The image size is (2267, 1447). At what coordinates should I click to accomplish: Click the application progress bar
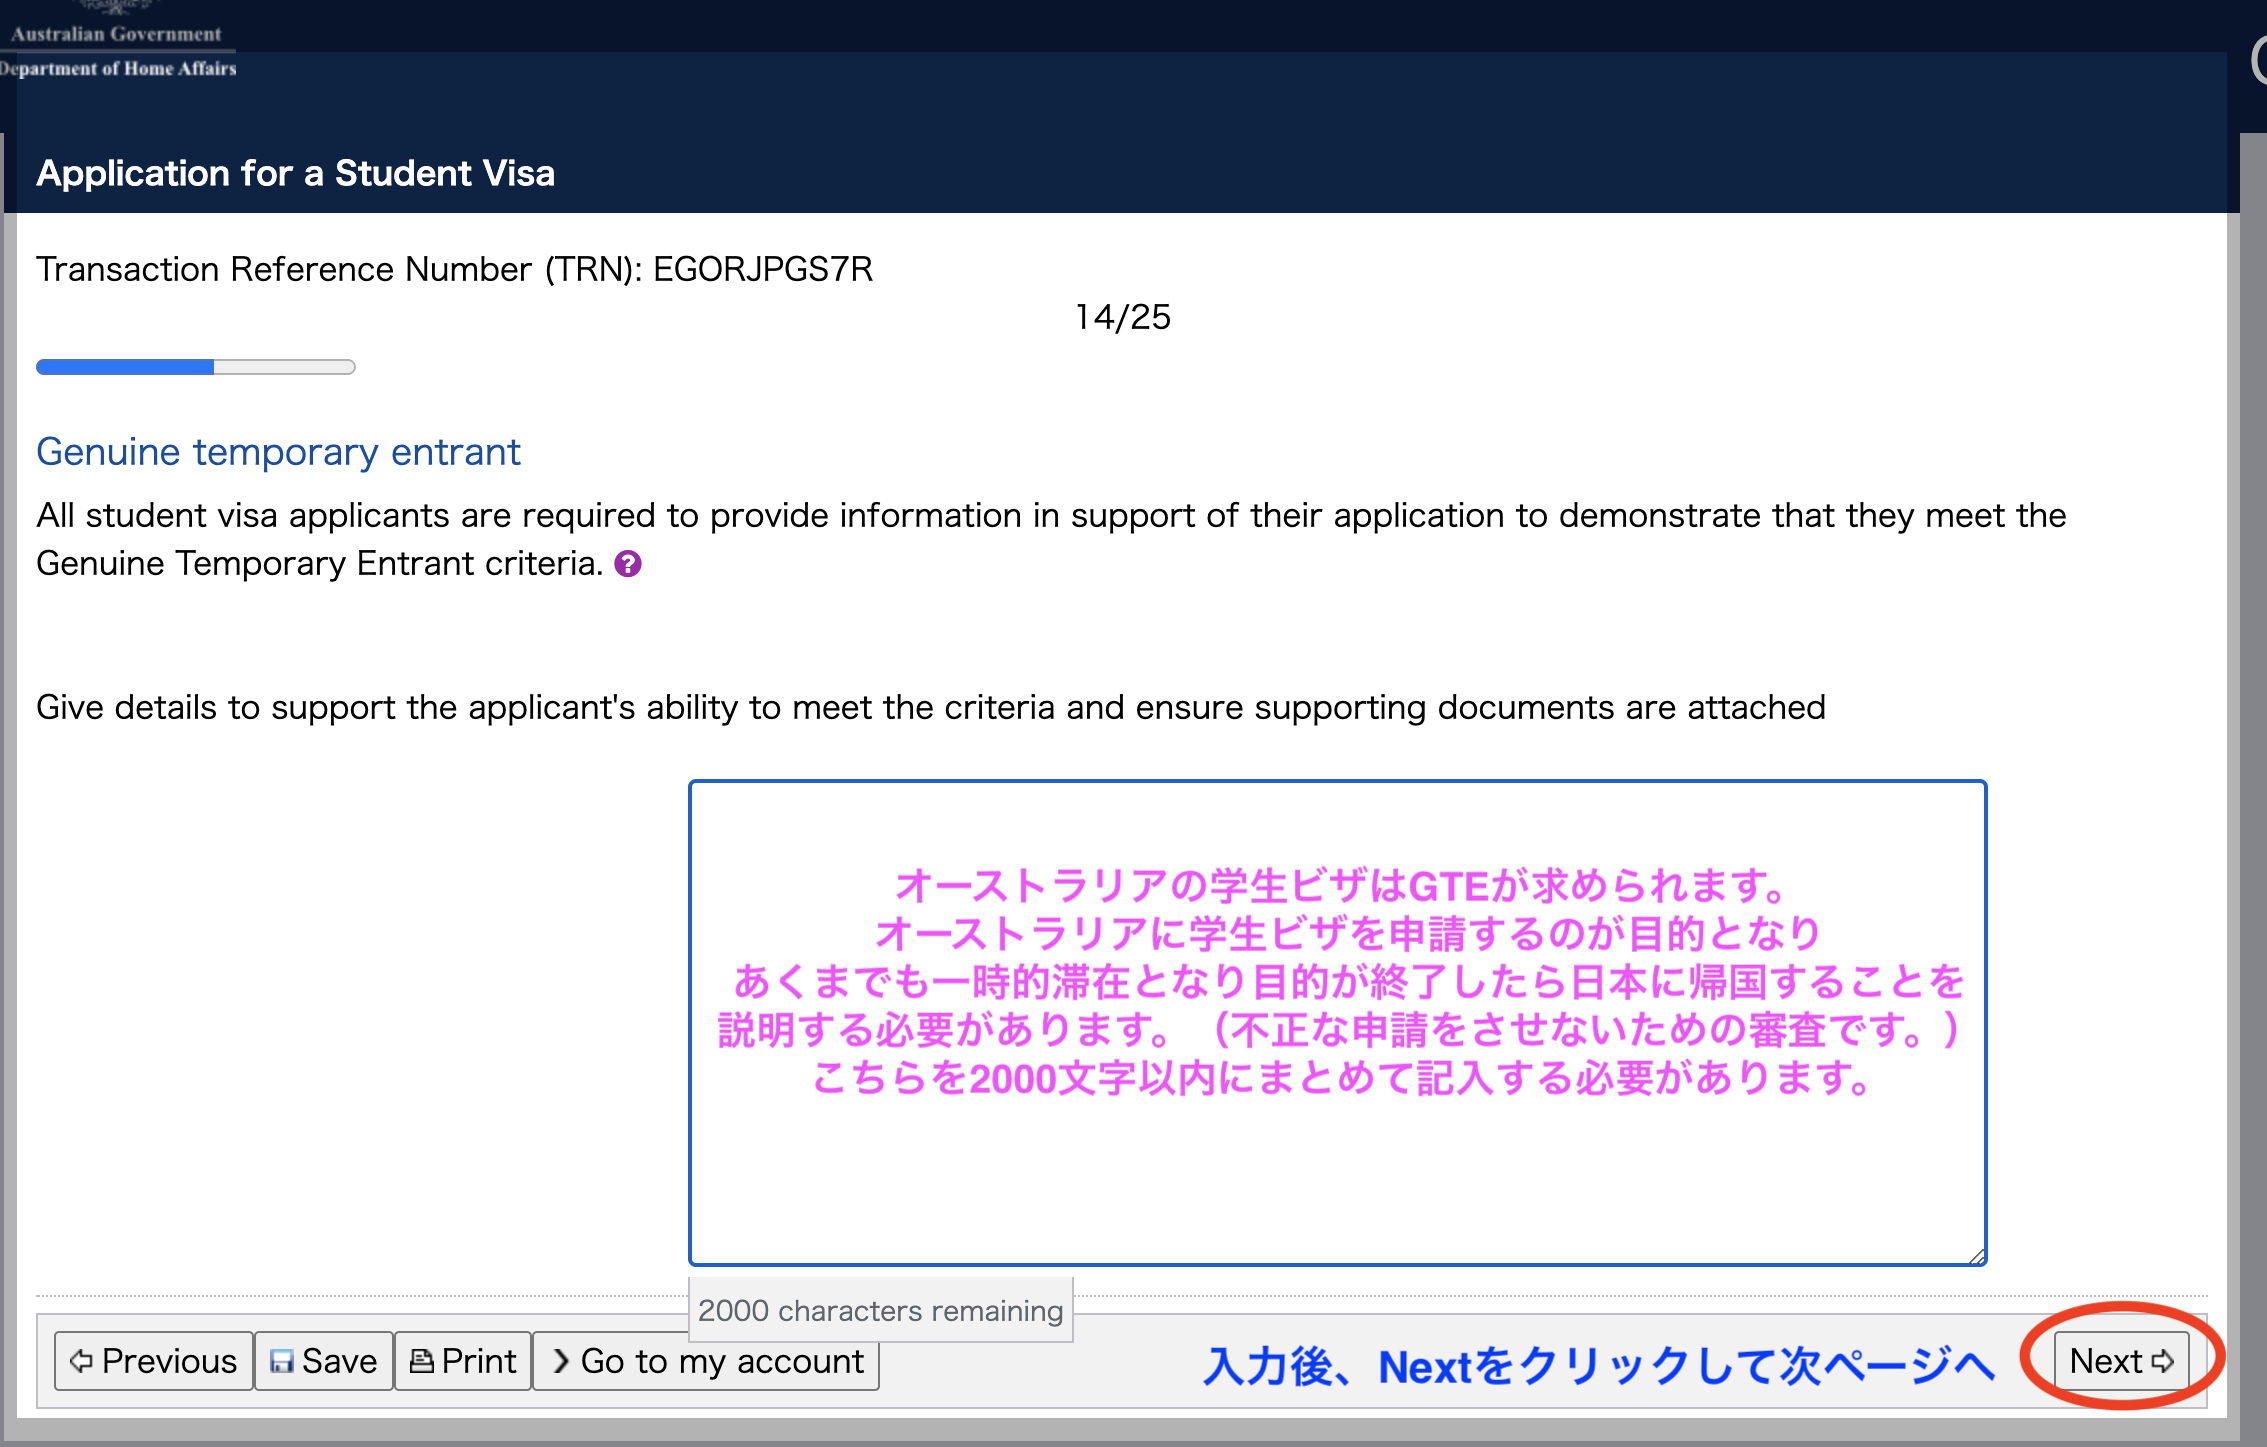pos(196,367)
